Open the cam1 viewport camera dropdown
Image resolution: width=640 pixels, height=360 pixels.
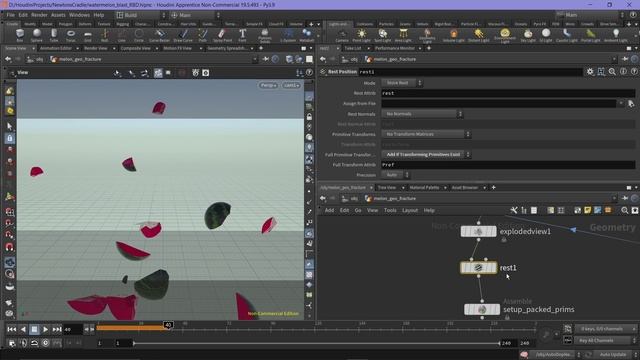tap(291, 85)
